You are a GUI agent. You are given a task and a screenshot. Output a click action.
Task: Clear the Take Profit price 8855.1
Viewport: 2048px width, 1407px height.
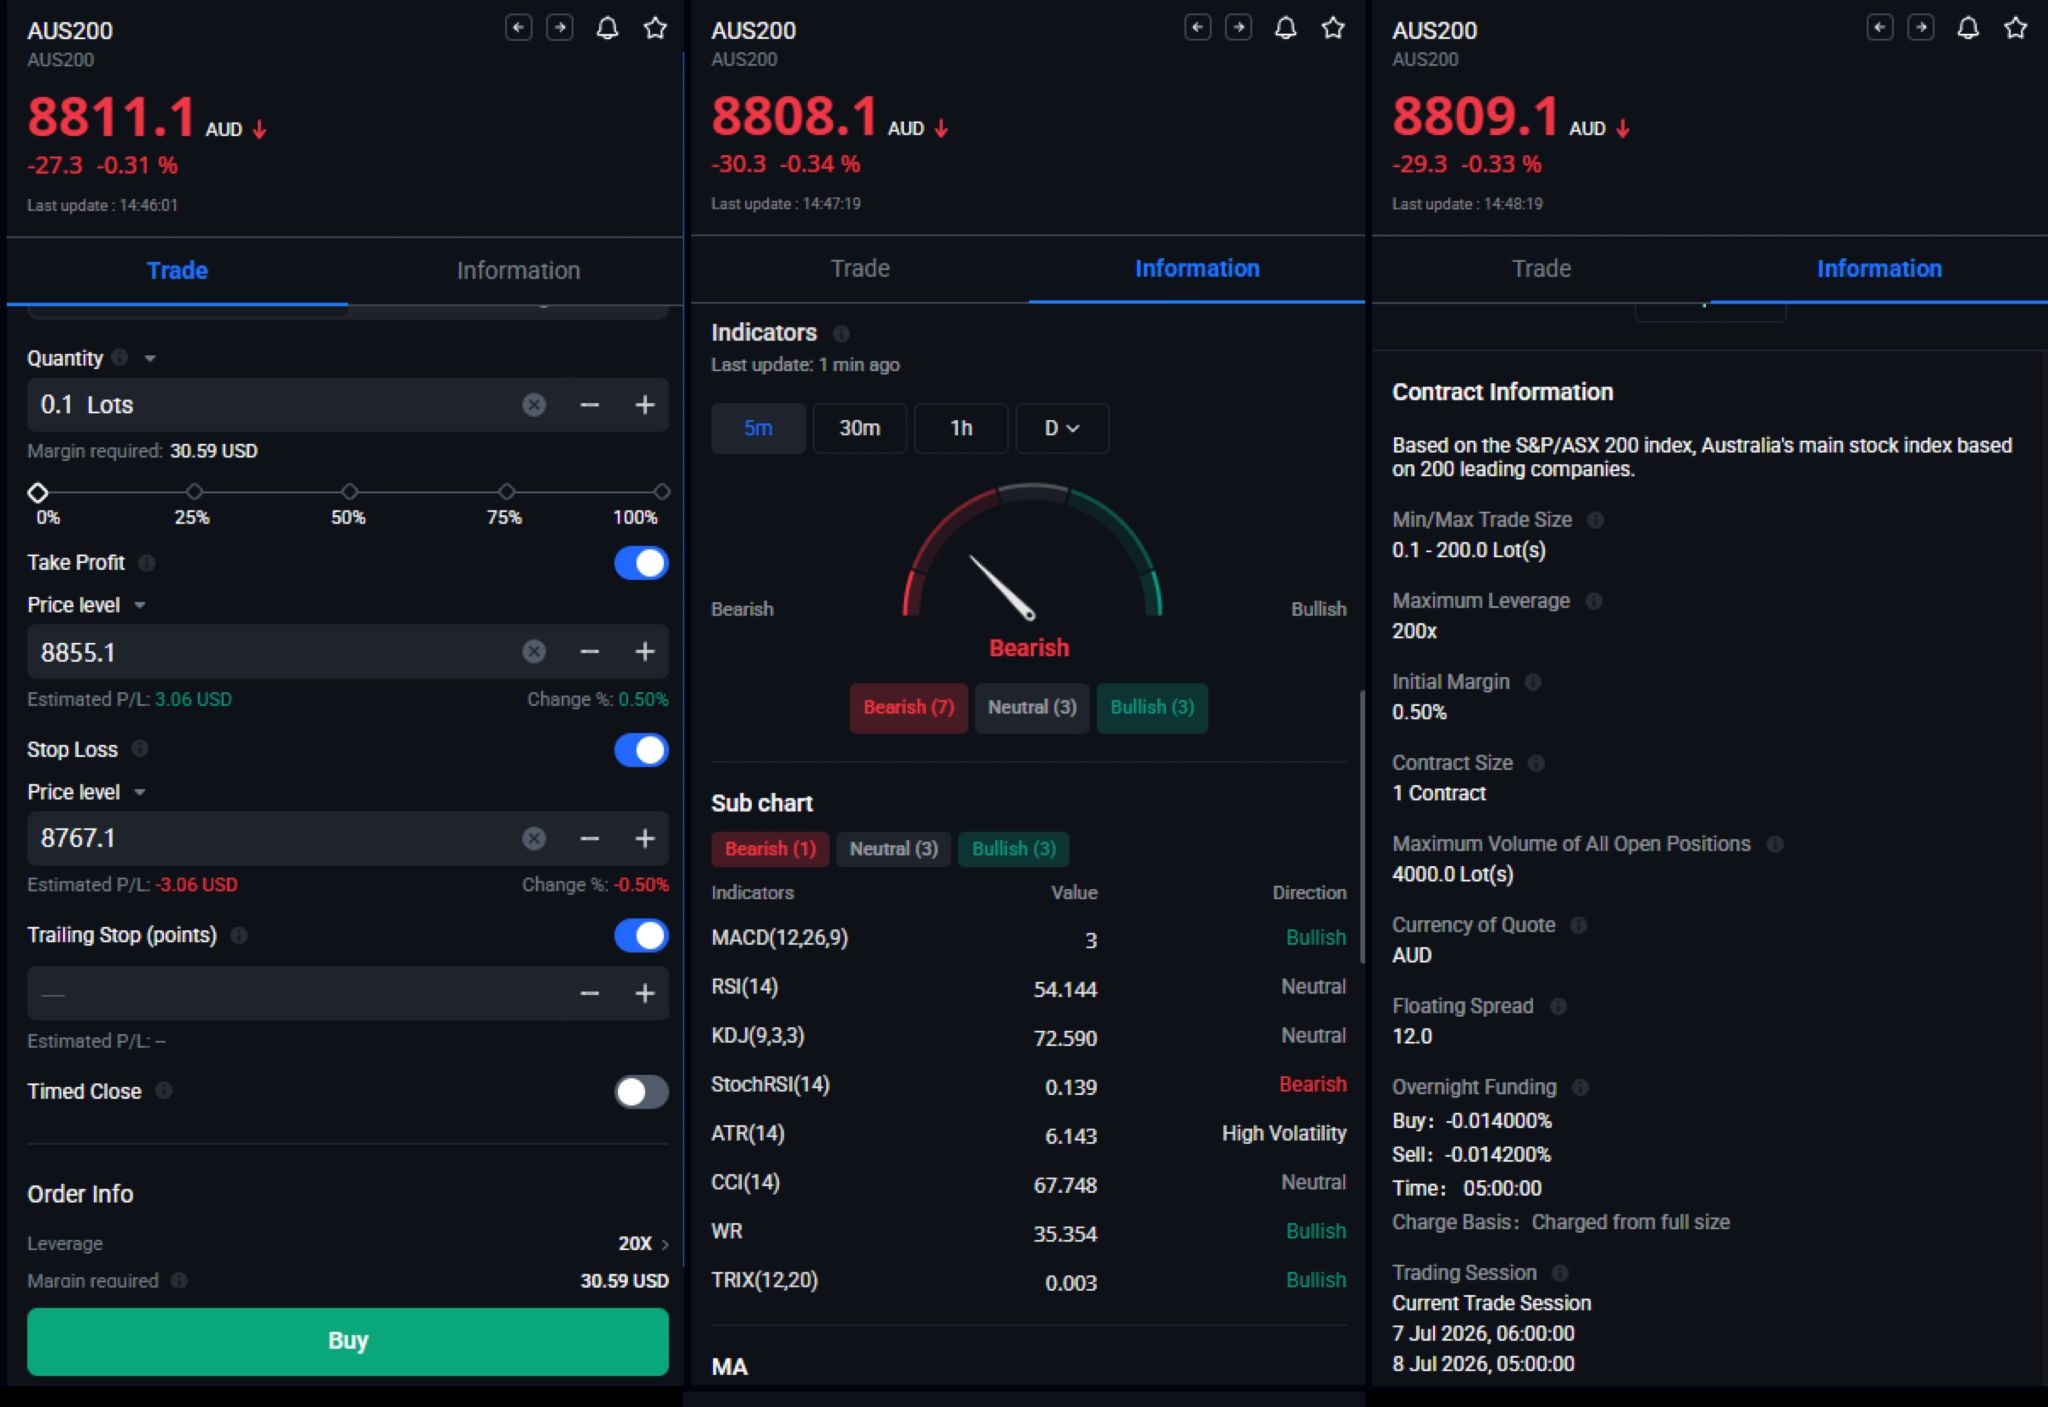(x=534, y=652)
